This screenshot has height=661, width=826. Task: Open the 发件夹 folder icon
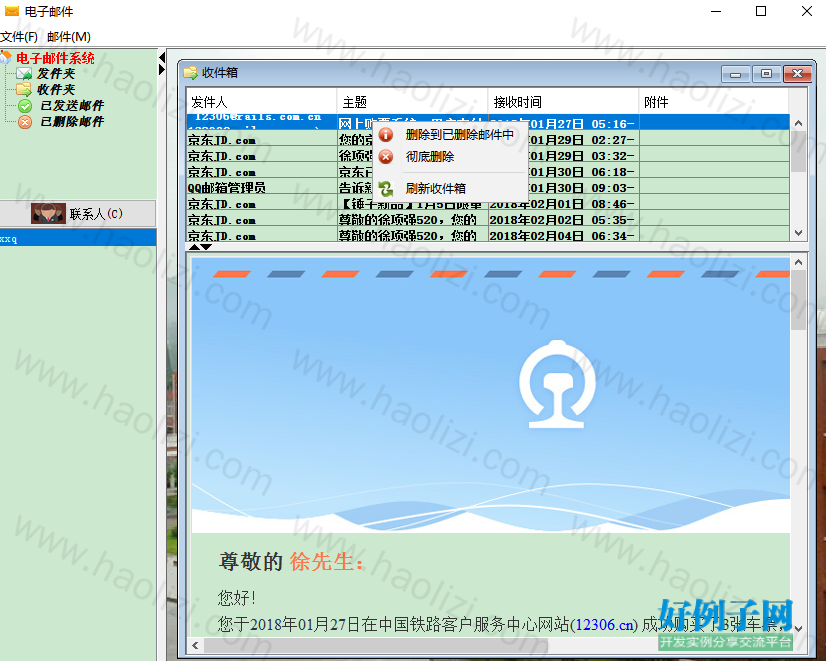pyautogui.click(x=24, y=73)
